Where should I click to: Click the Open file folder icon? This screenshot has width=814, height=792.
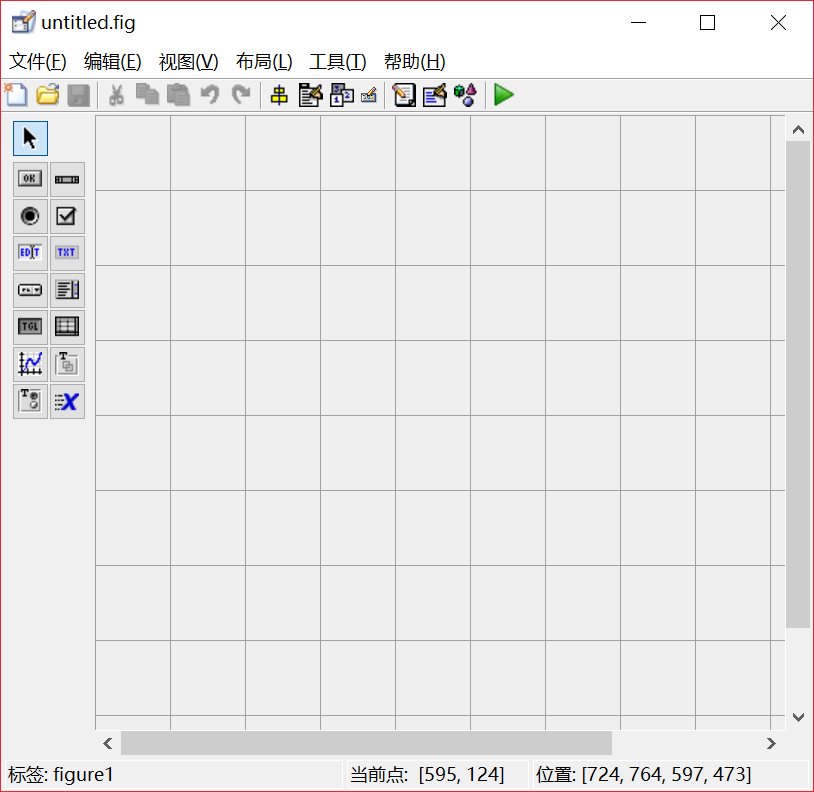click(47, 95)
